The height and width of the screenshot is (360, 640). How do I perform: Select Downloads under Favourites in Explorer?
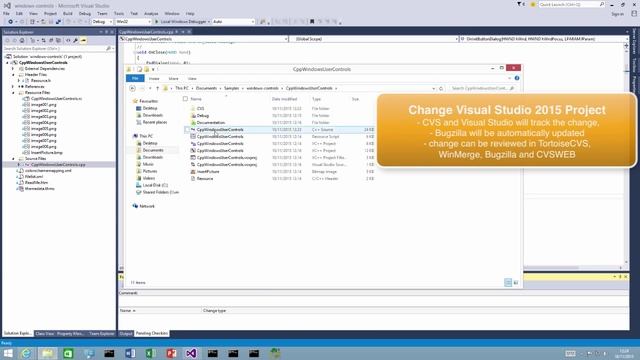153,115
